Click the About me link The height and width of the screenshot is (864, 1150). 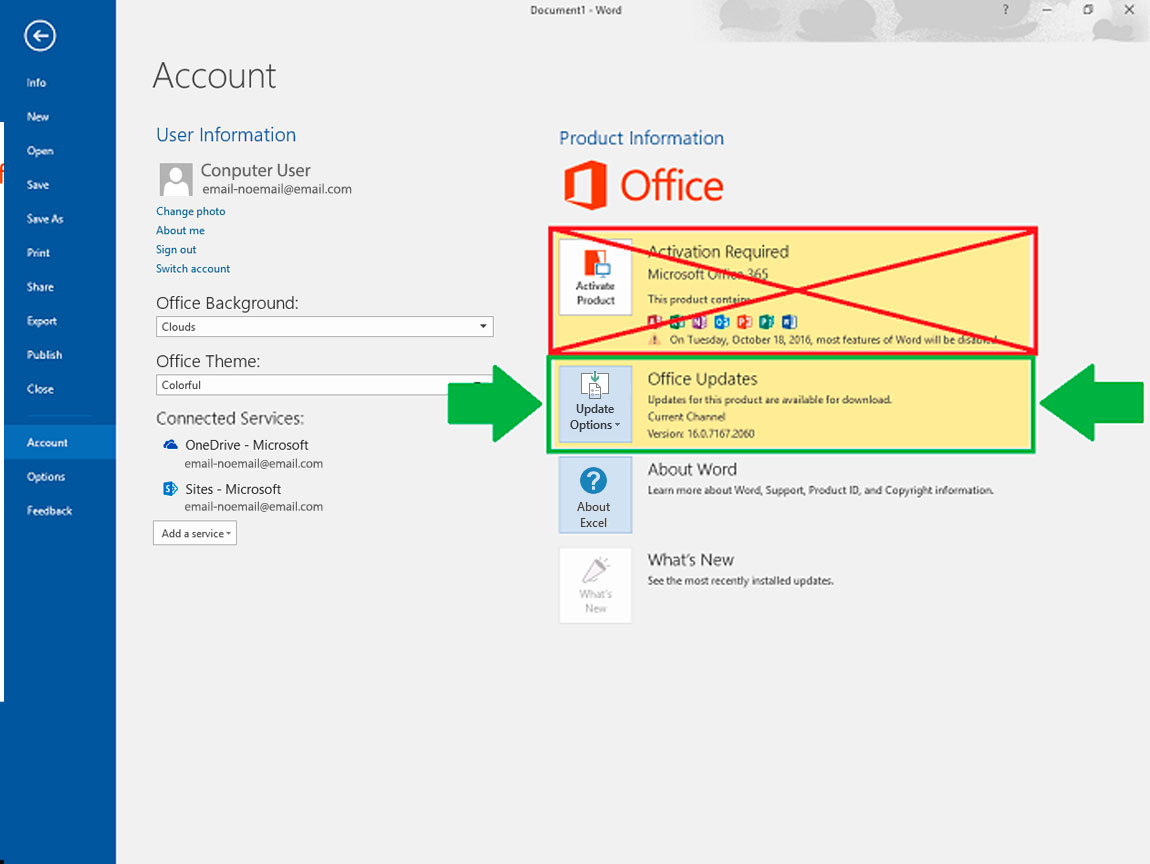[x=180, y=231]
